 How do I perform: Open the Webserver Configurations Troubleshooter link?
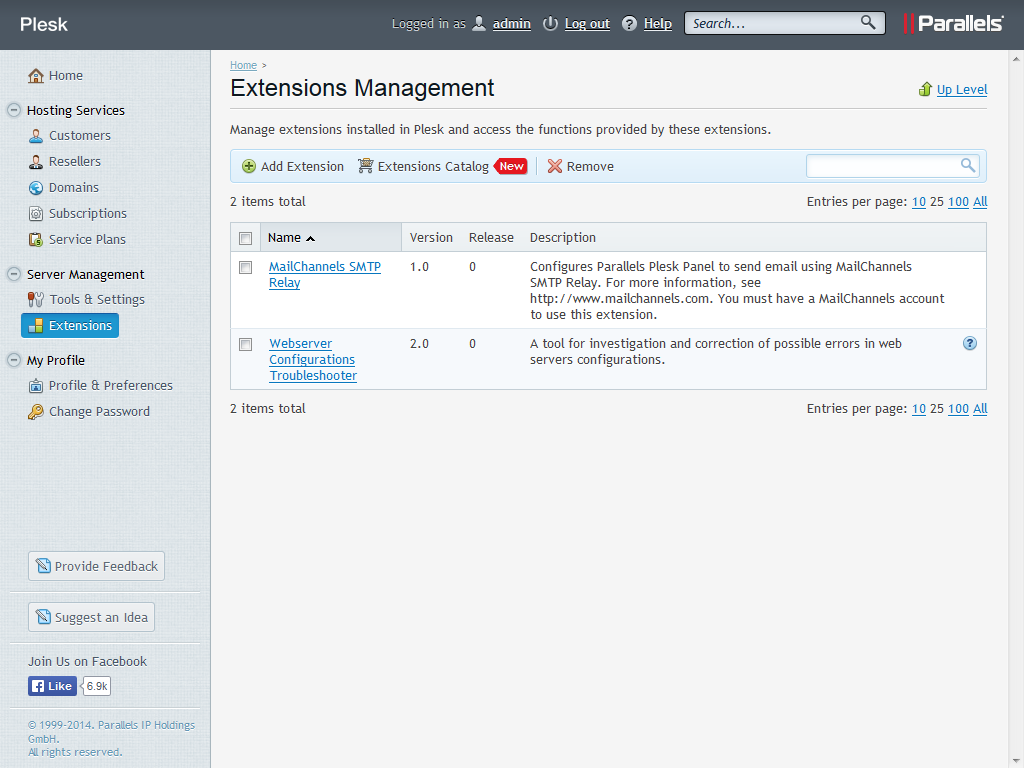tap(313, 360)
